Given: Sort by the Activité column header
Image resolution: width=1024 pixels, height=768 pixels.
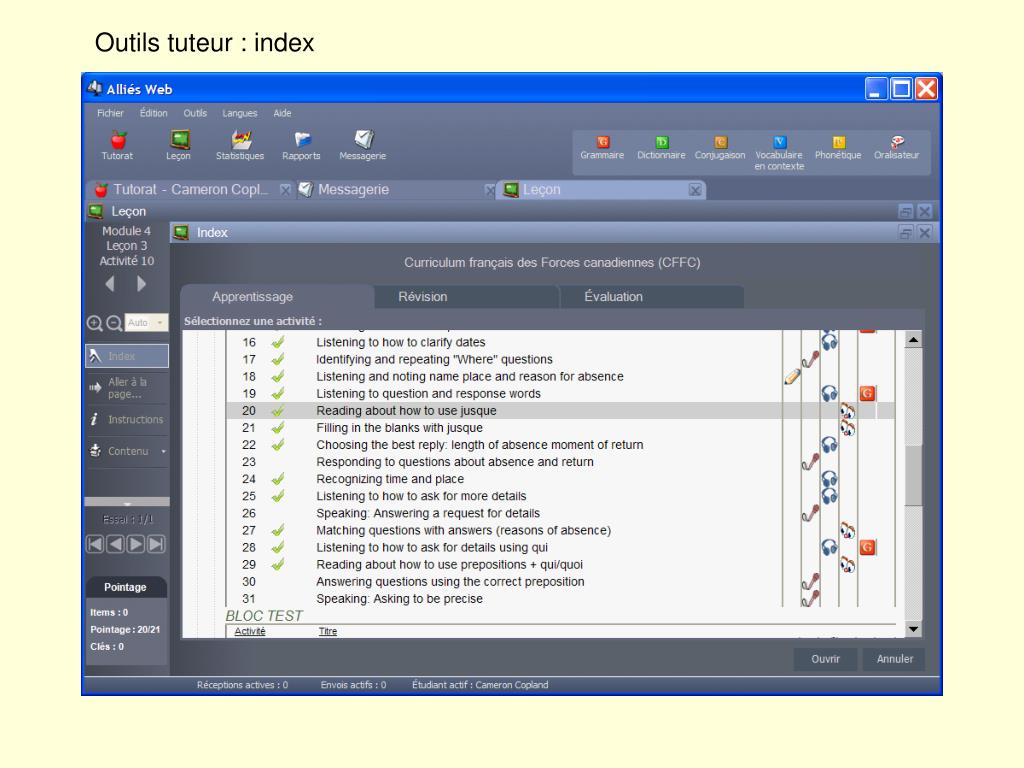Looking at the screenshot, I should tap(249, 631).
